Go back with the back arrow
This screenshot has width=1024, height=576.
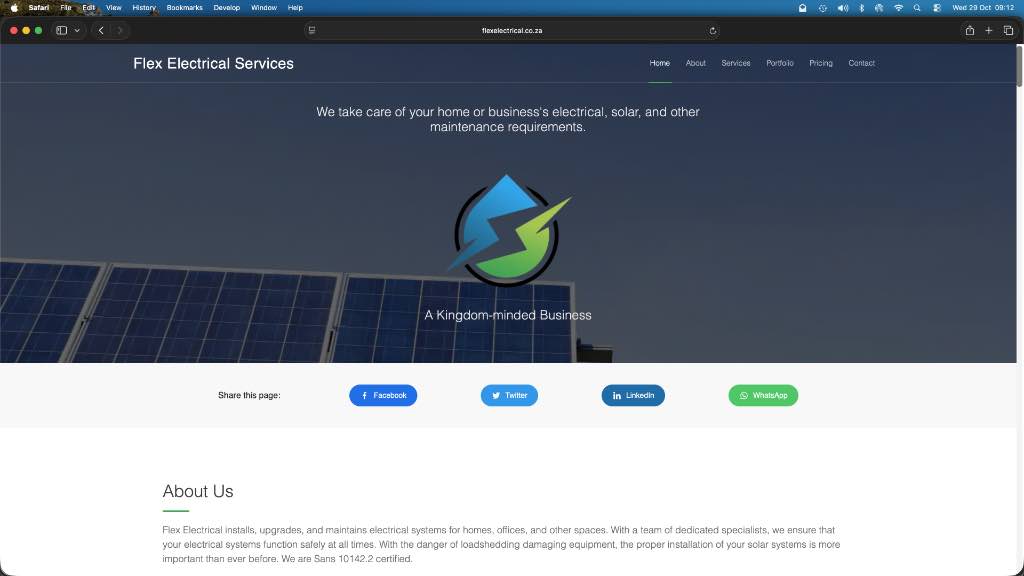click(x=101, y=31)
